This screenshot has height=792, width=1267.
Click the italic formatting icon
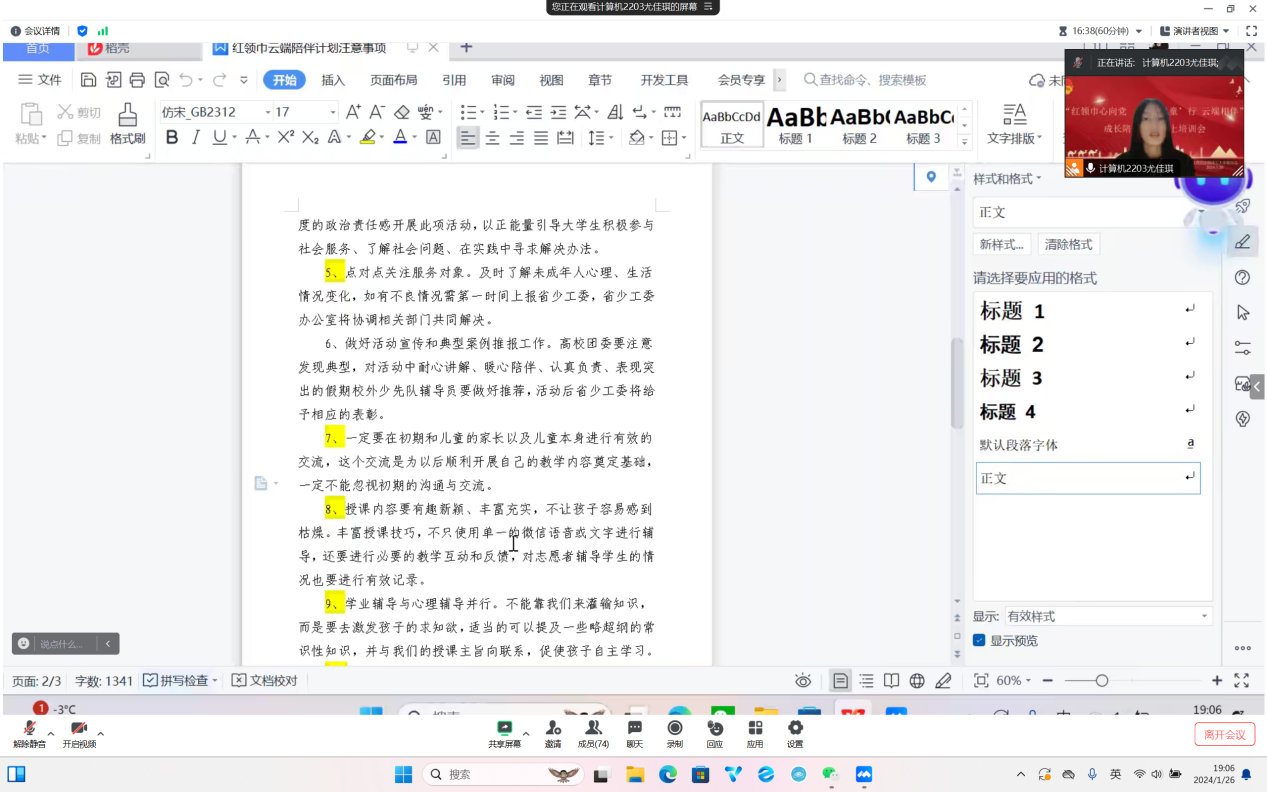pyautogui.click(x=196, y=138)
